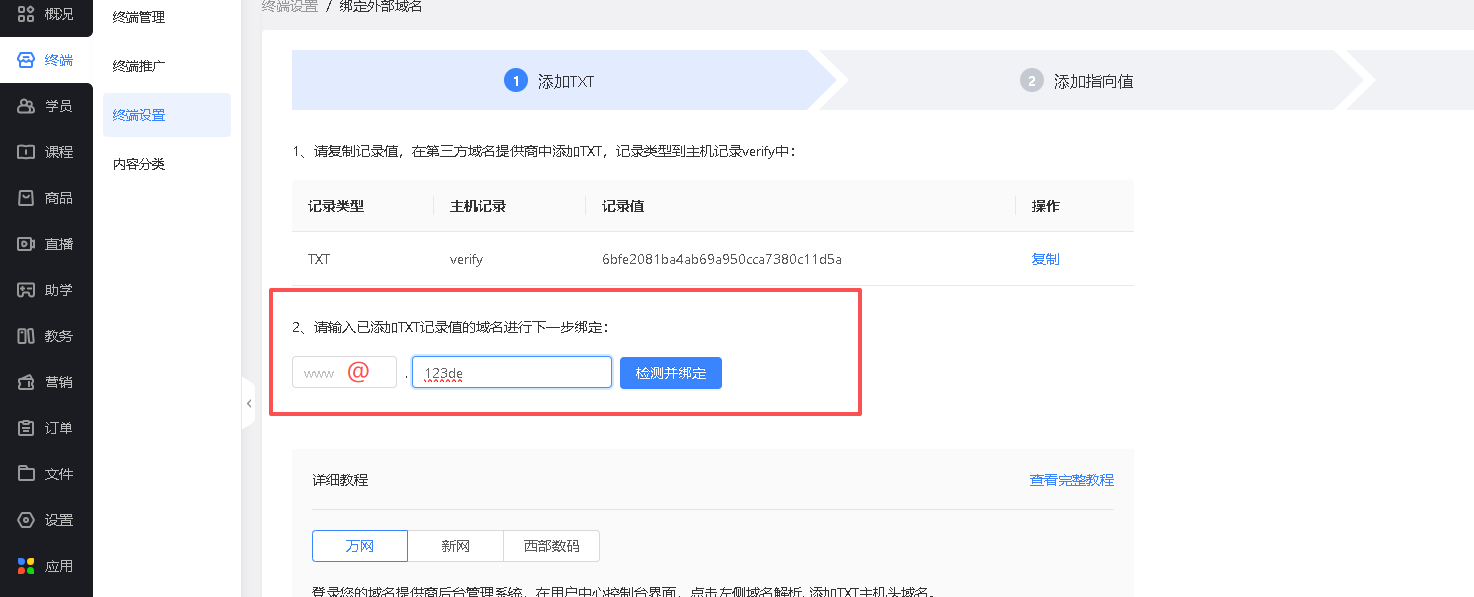Image resolution: width=1474 pixels, height=597 pixels.
Task: Click step 2 添加指向值 in wizard
Action: [1077, 81]
